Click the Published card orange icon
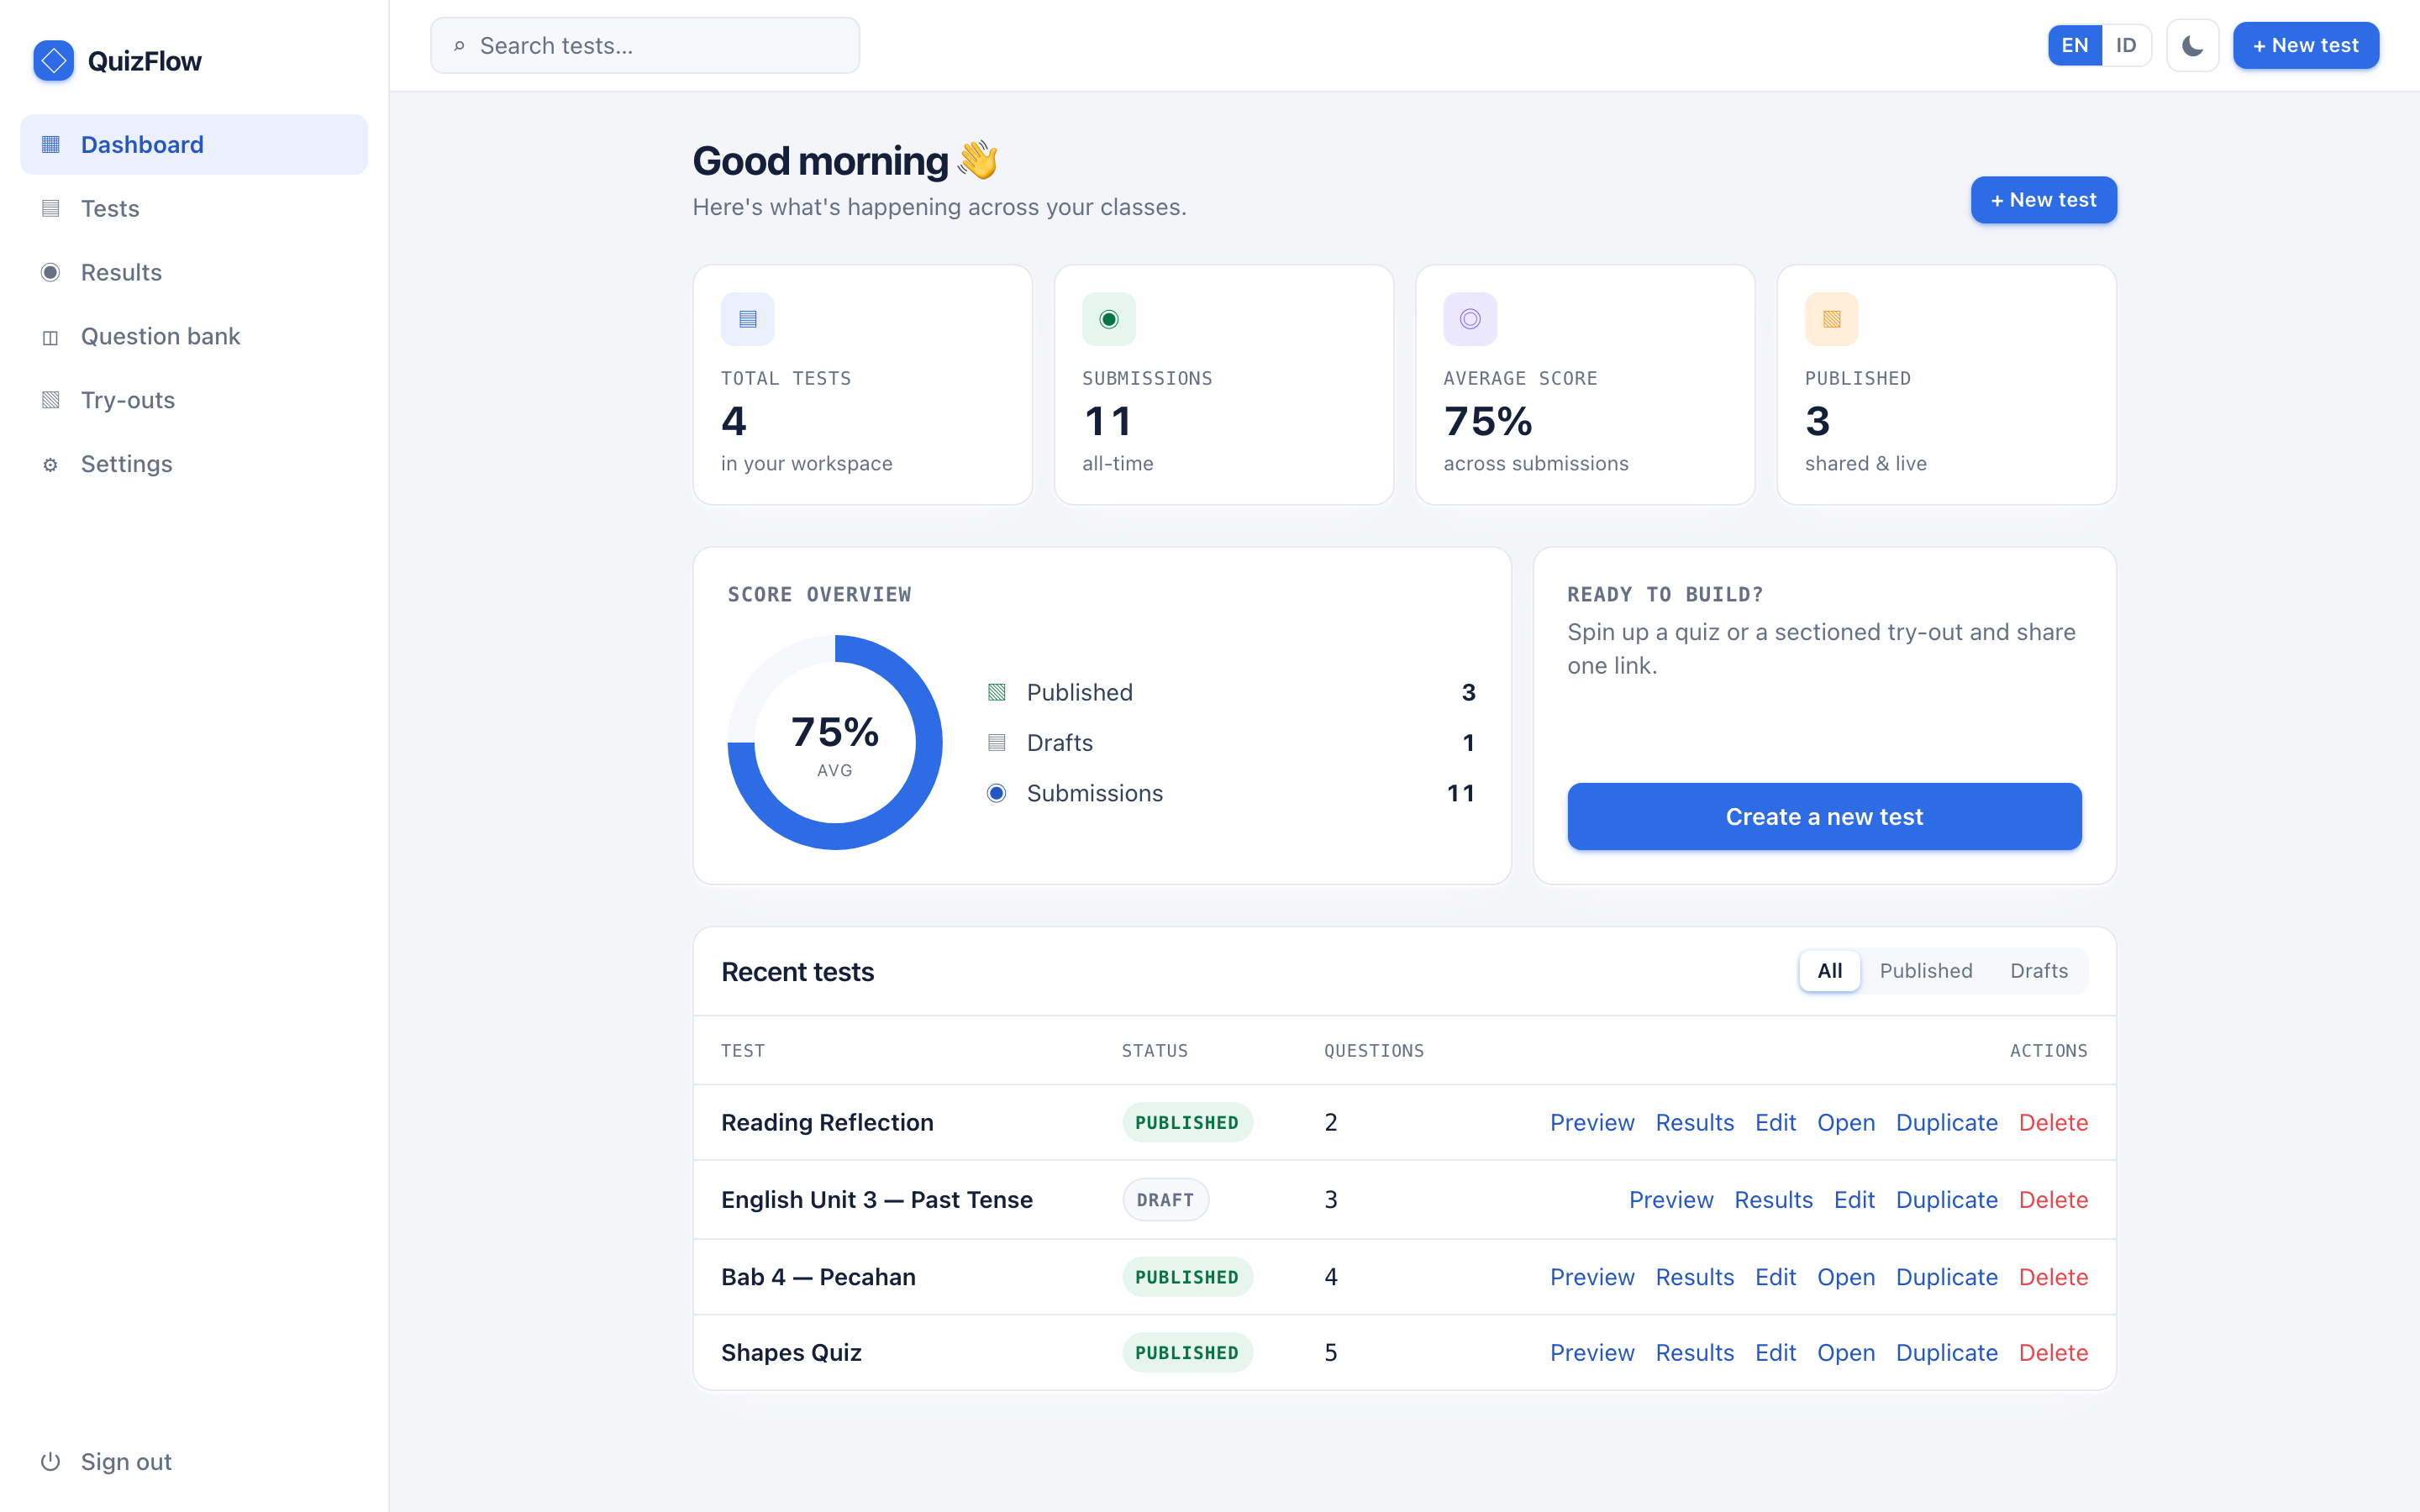The image size is (2420, 1512). tap(1832, 319)
